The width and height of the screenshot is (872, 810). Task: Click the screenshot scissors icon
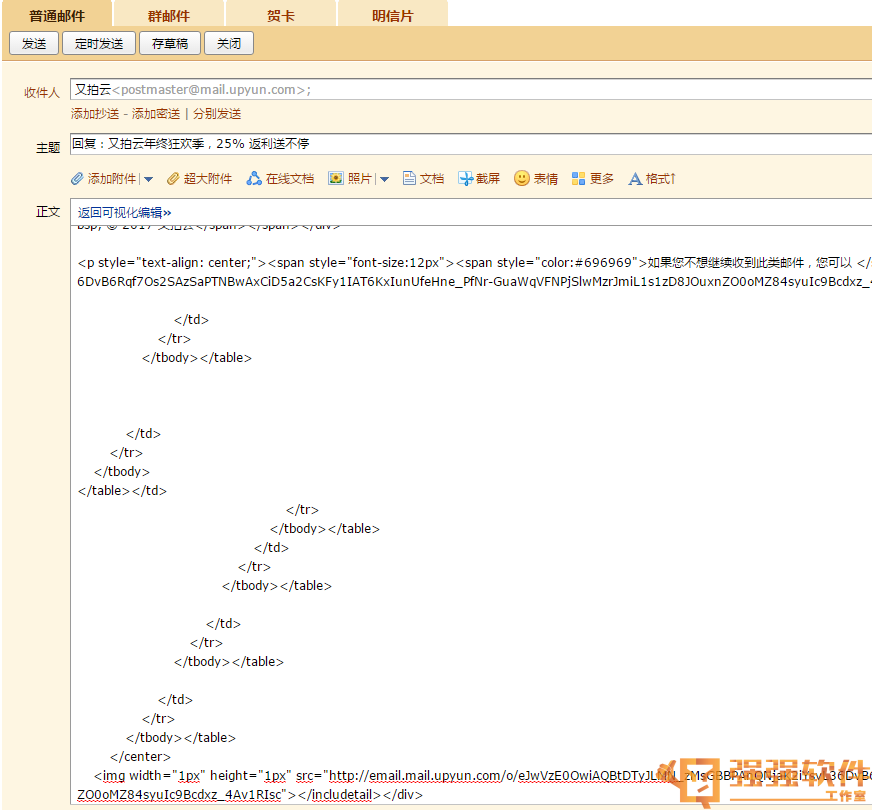pos(465,178)
